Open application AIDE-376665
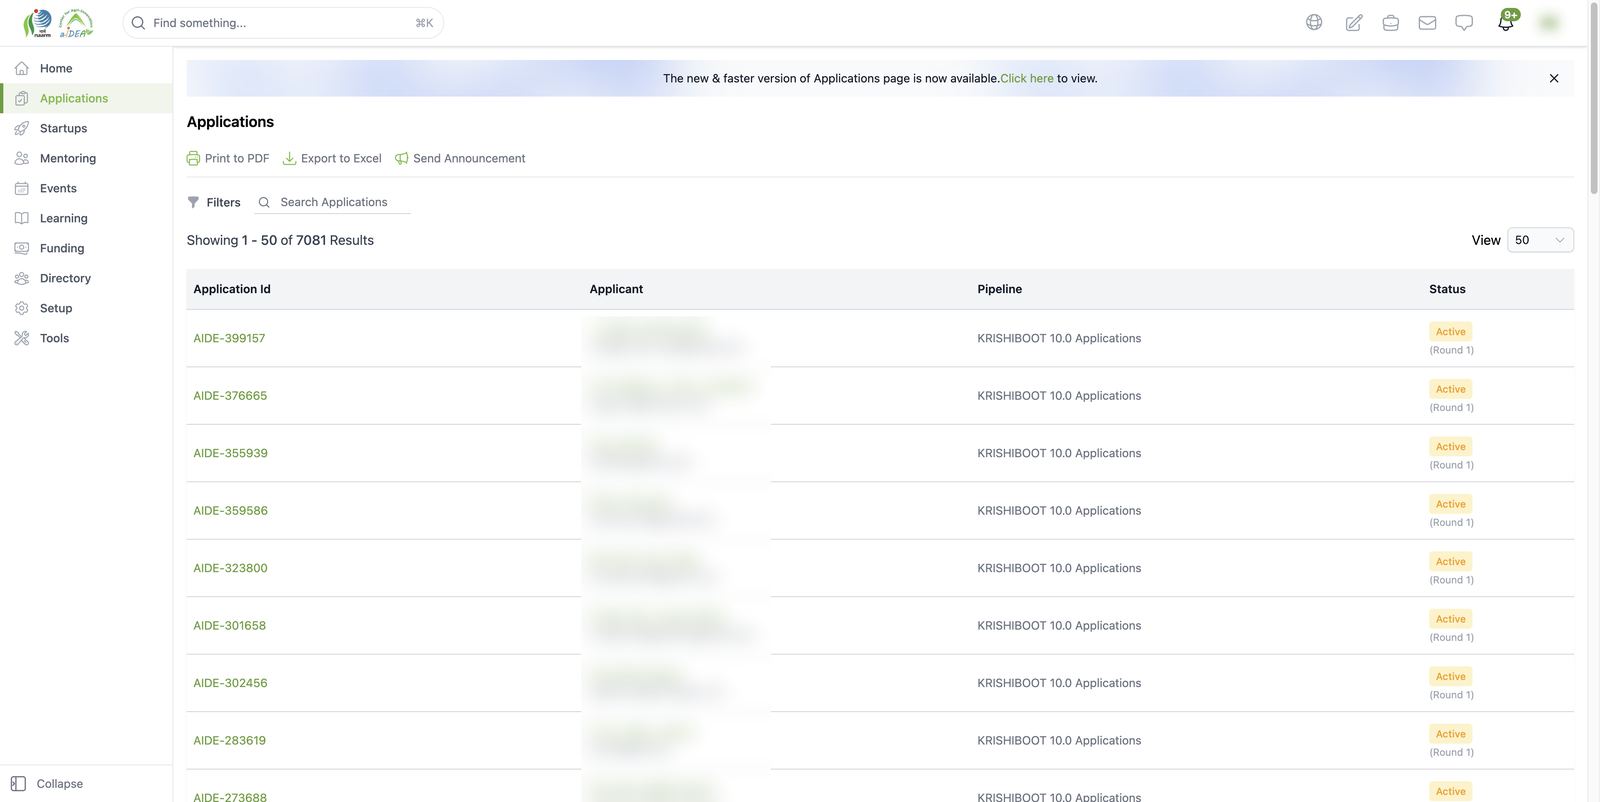This screenshot has height=802, width=1600. [230, 396]
